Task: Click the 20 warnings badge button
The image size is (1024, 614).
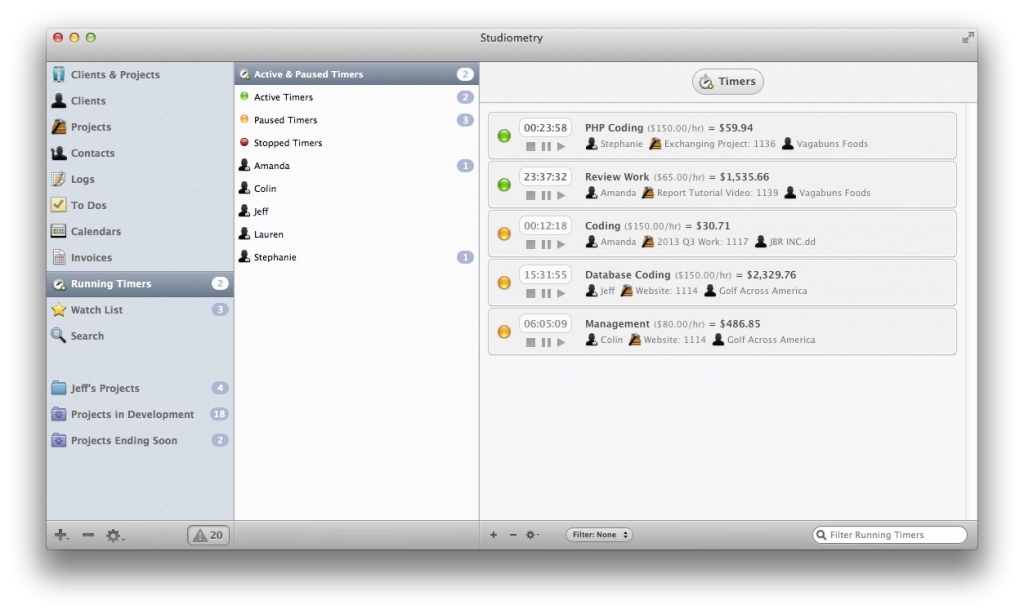Action: coord(207,535)
